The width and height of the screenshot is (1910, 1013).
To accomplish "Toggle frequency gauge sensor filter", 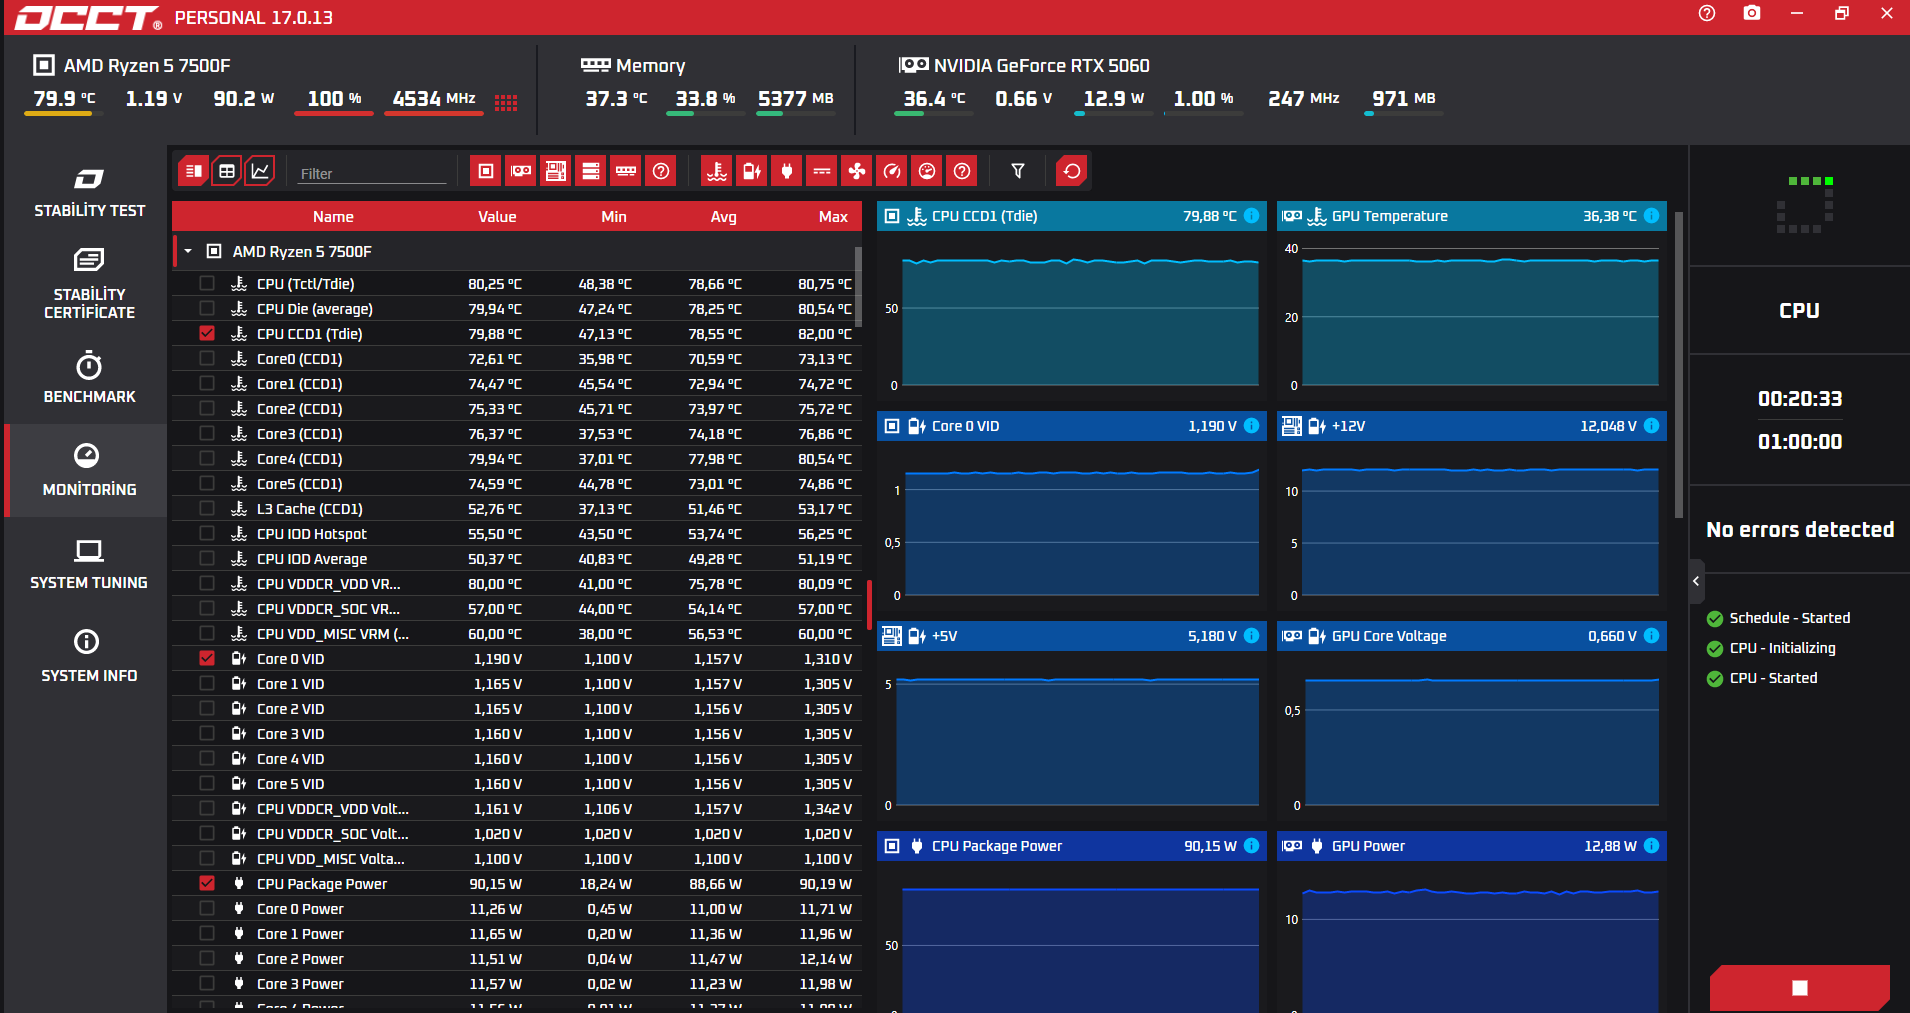I will click(x=892, y=171).
